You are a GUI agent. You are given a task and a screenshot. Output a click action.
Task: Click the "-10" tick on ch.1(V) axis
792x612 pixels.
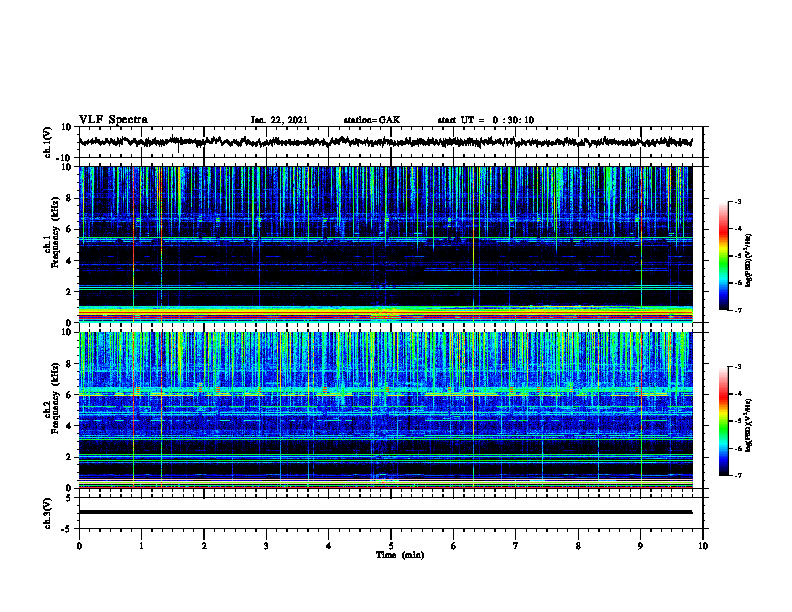[65, 158]
